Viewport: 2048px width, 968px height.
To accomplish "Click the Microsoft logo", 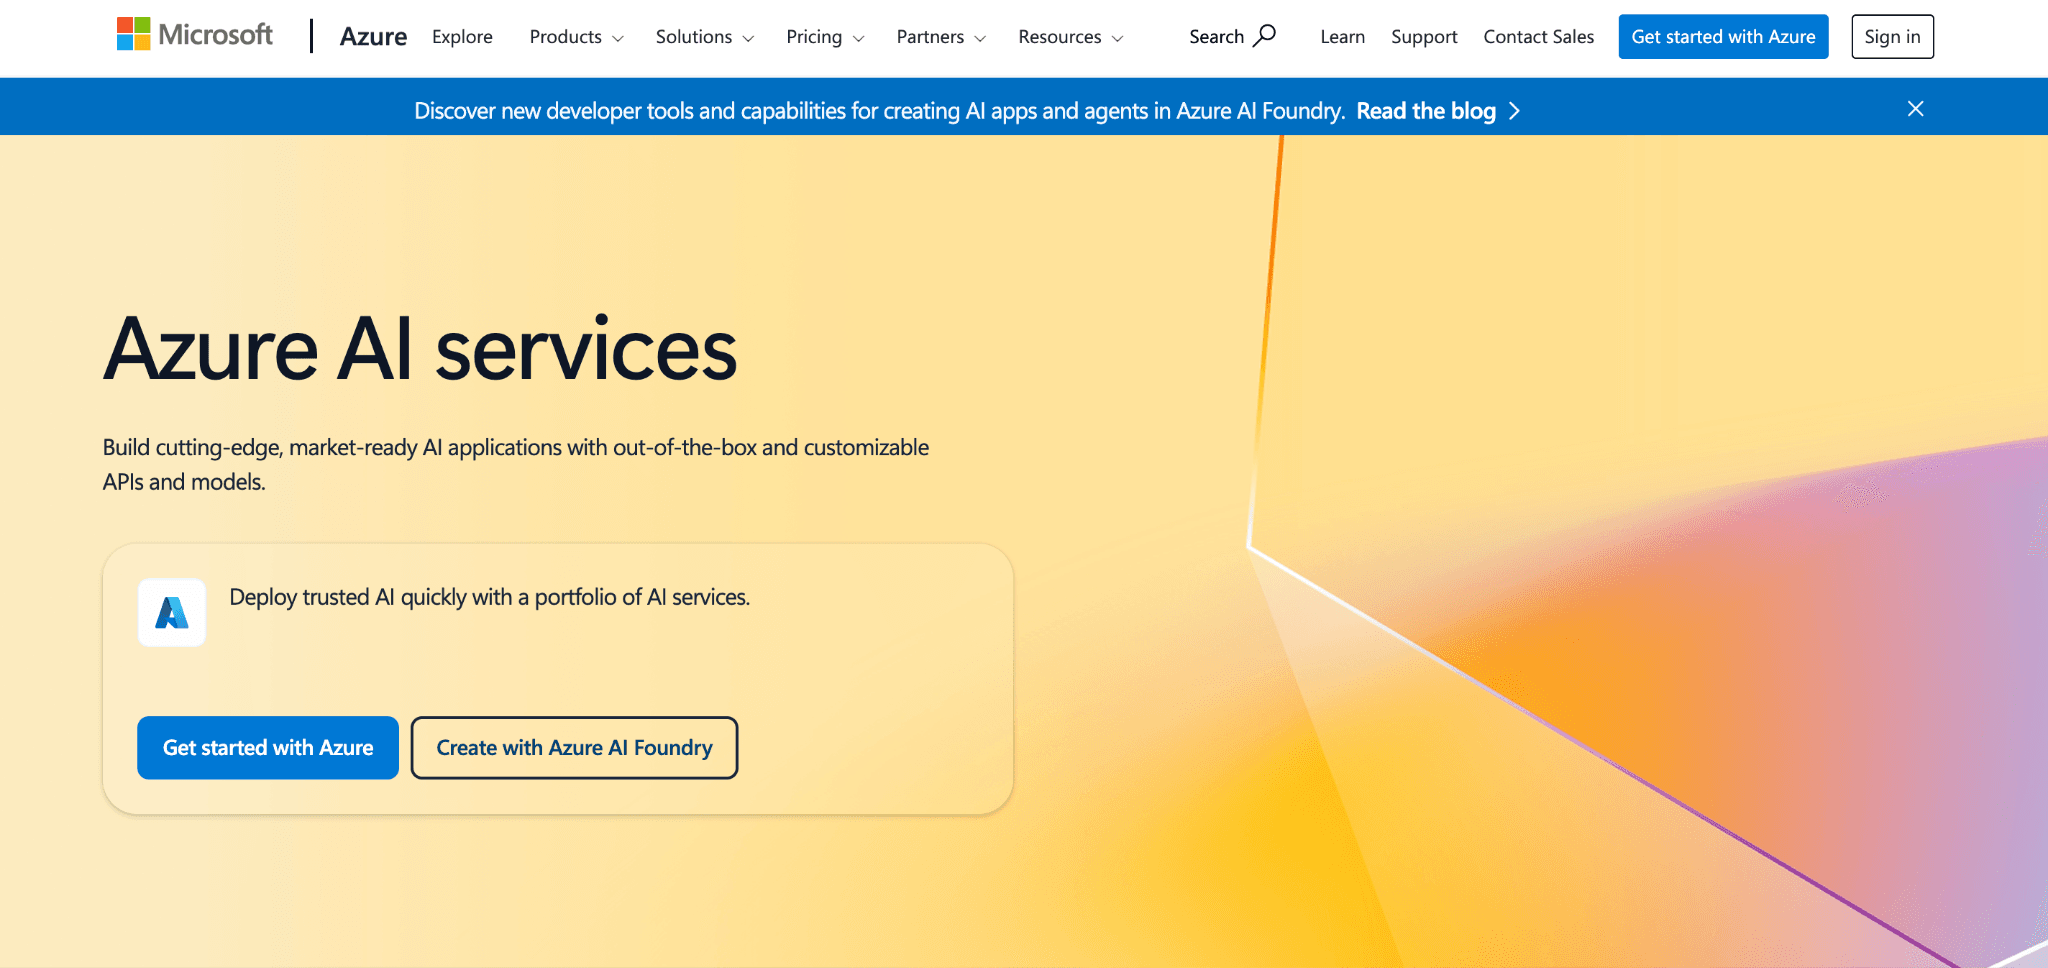I will [195, 35].
